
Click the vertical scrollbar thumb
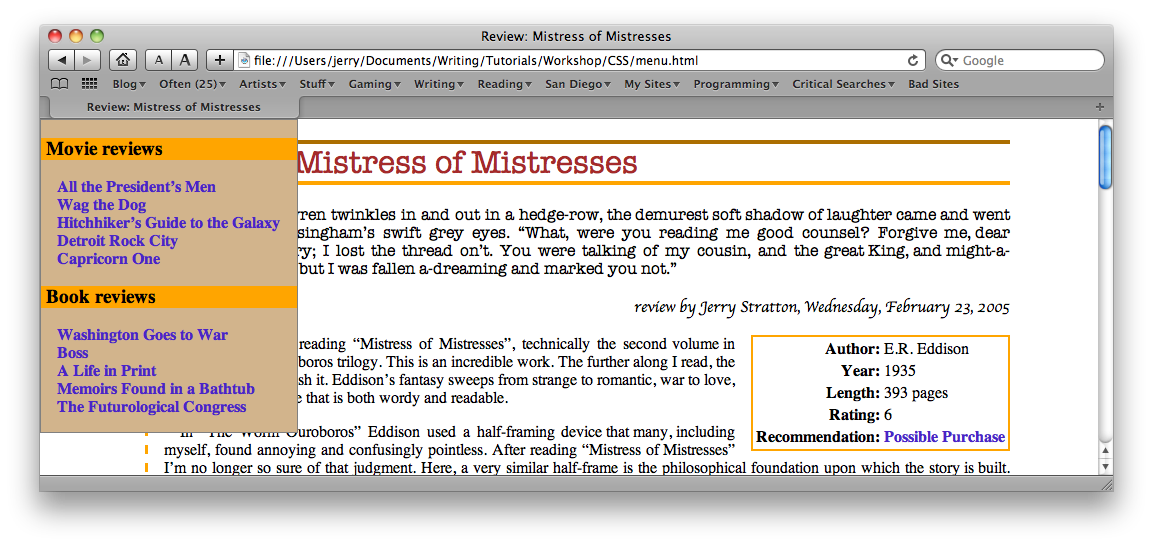(1105, 157)
